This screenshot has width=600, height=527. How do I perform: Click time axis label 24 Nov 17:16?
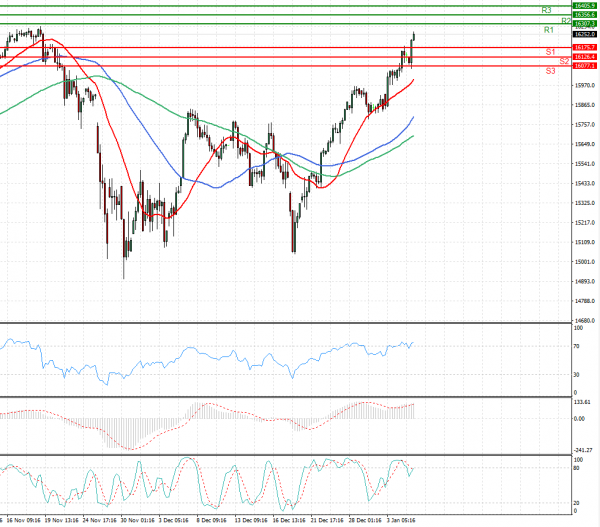99,520
